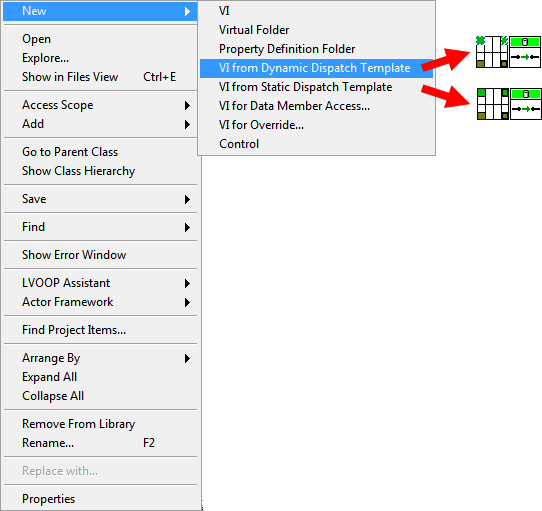Expand the LVOOP Assistant submenu

[100, 283]
